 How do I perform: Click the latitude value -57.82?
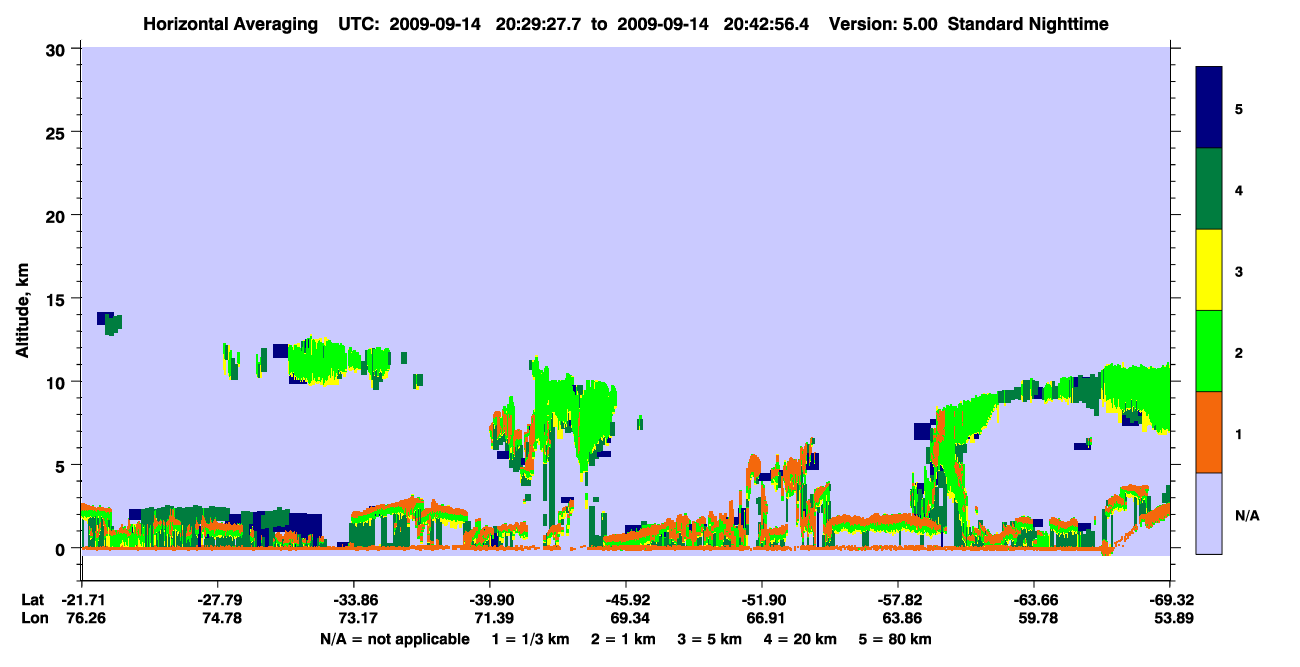pyautogui.click(x=898, y=600)
